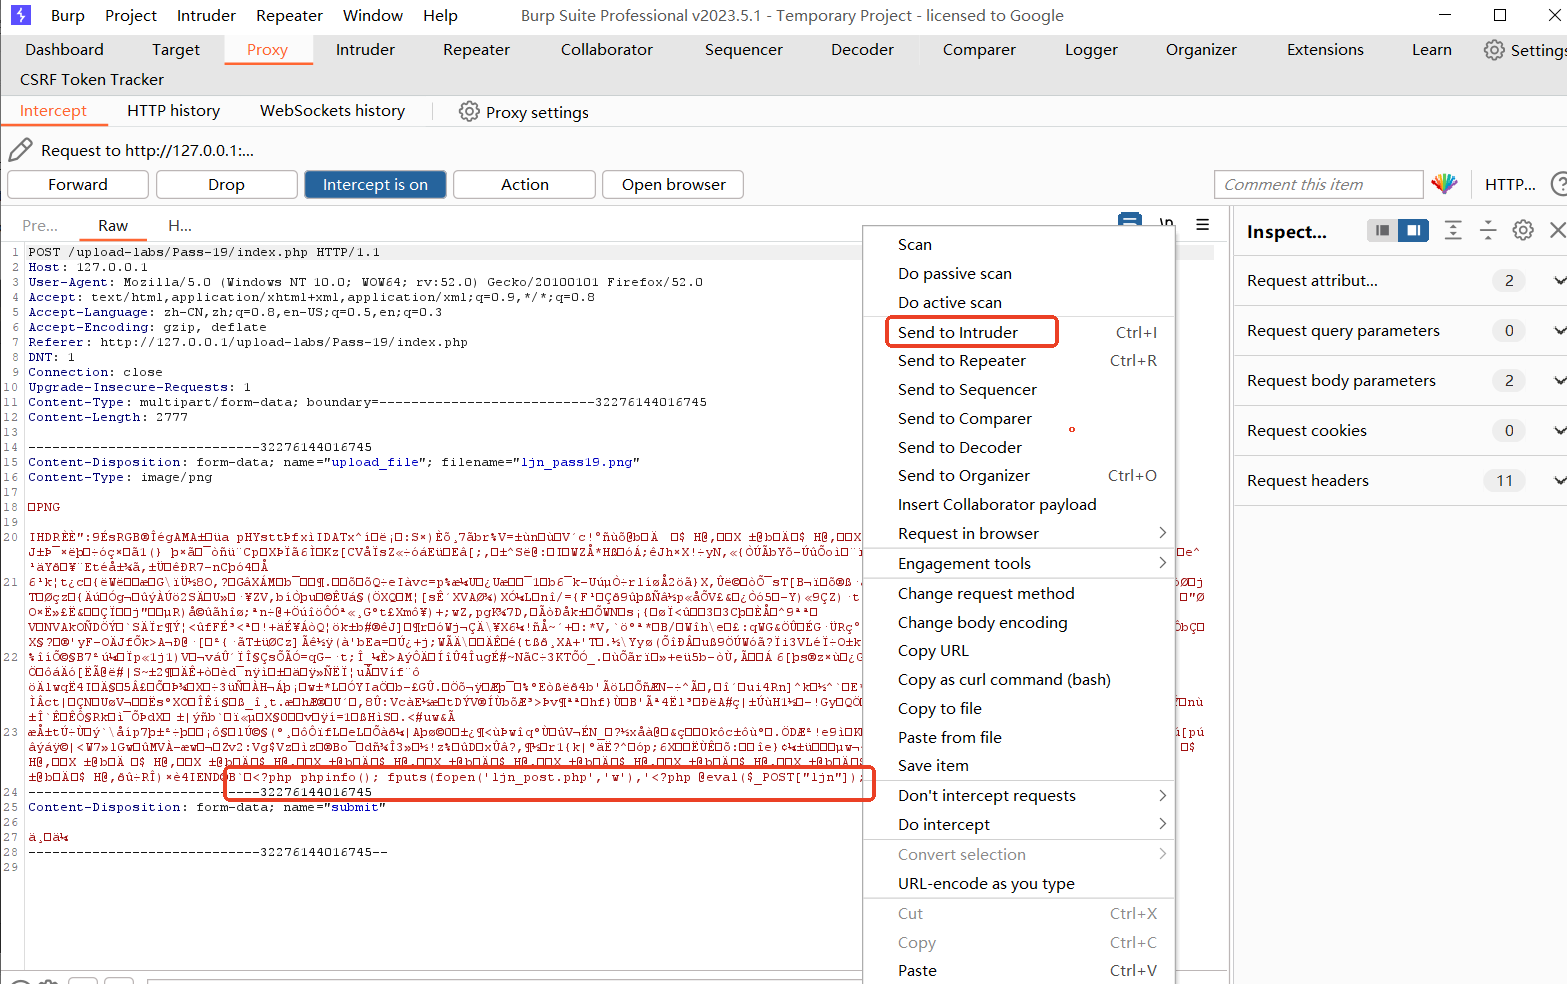
Task: Choose Send to Comparer
Action: click(1018, 418)
